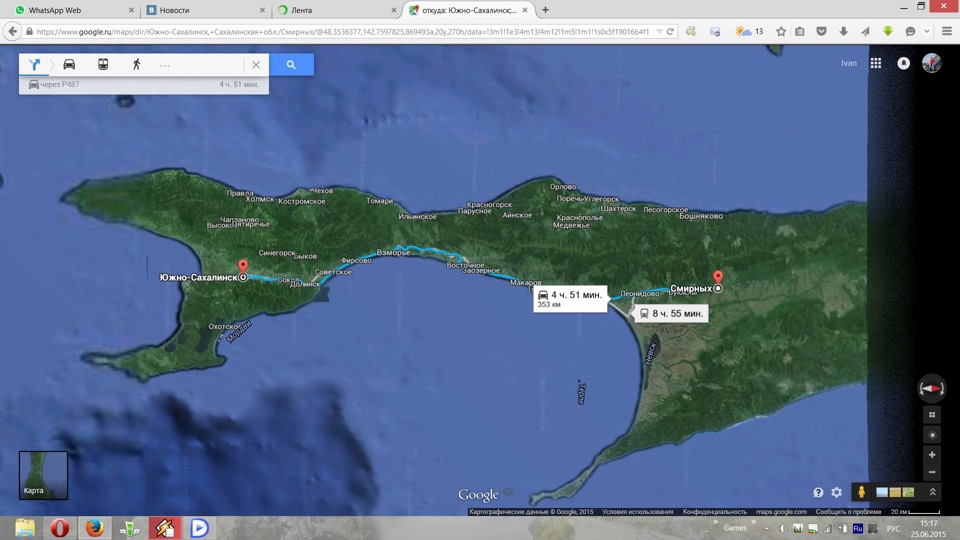This screenshot has height=540, width=960.
Task: Show more travel mode options
Action: click(x=165, y=65)
